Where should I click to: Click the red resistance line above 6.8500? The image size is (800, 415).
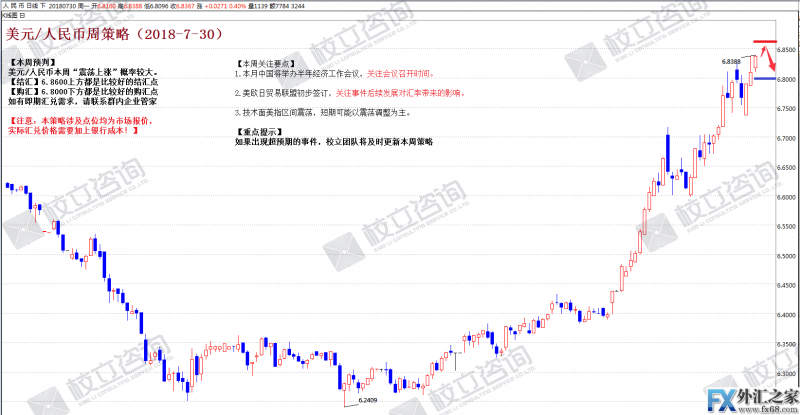pyautogui.click(x=765, y=41)
